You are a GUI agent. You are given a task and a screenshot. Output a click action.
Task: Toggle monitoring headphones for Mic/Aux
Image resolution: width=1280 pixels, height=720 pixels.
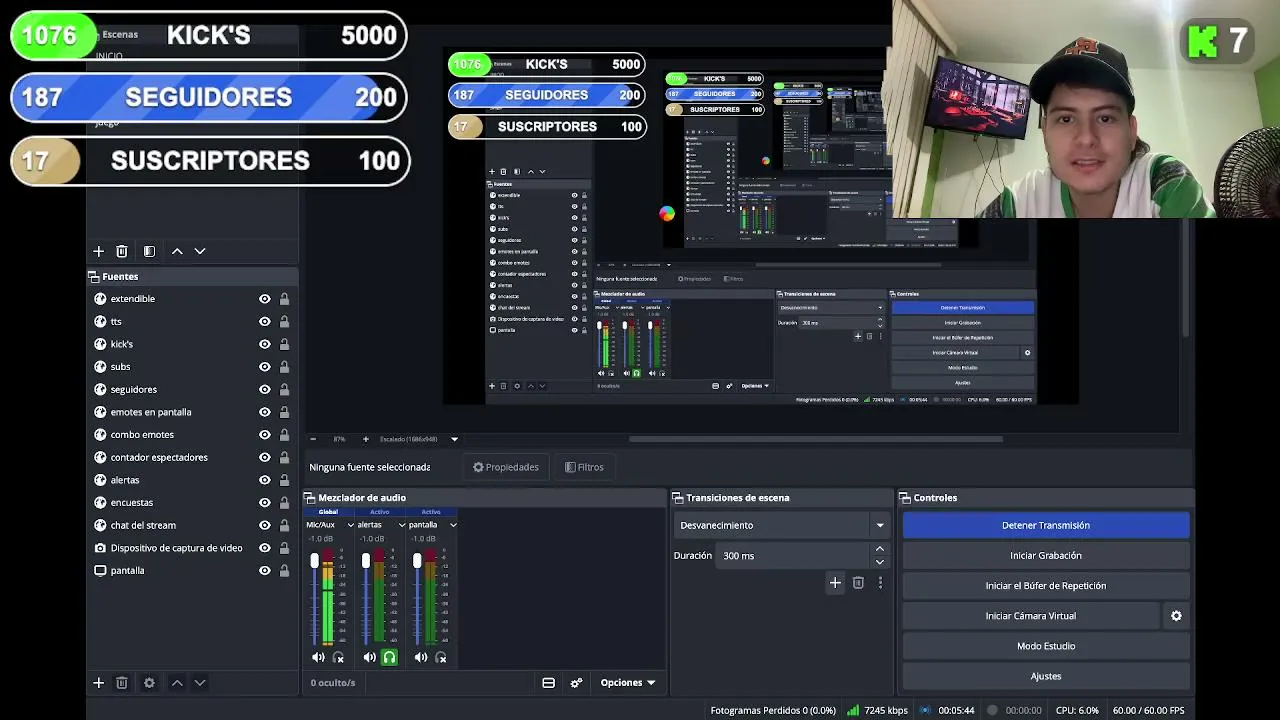(x=338, y=657)
